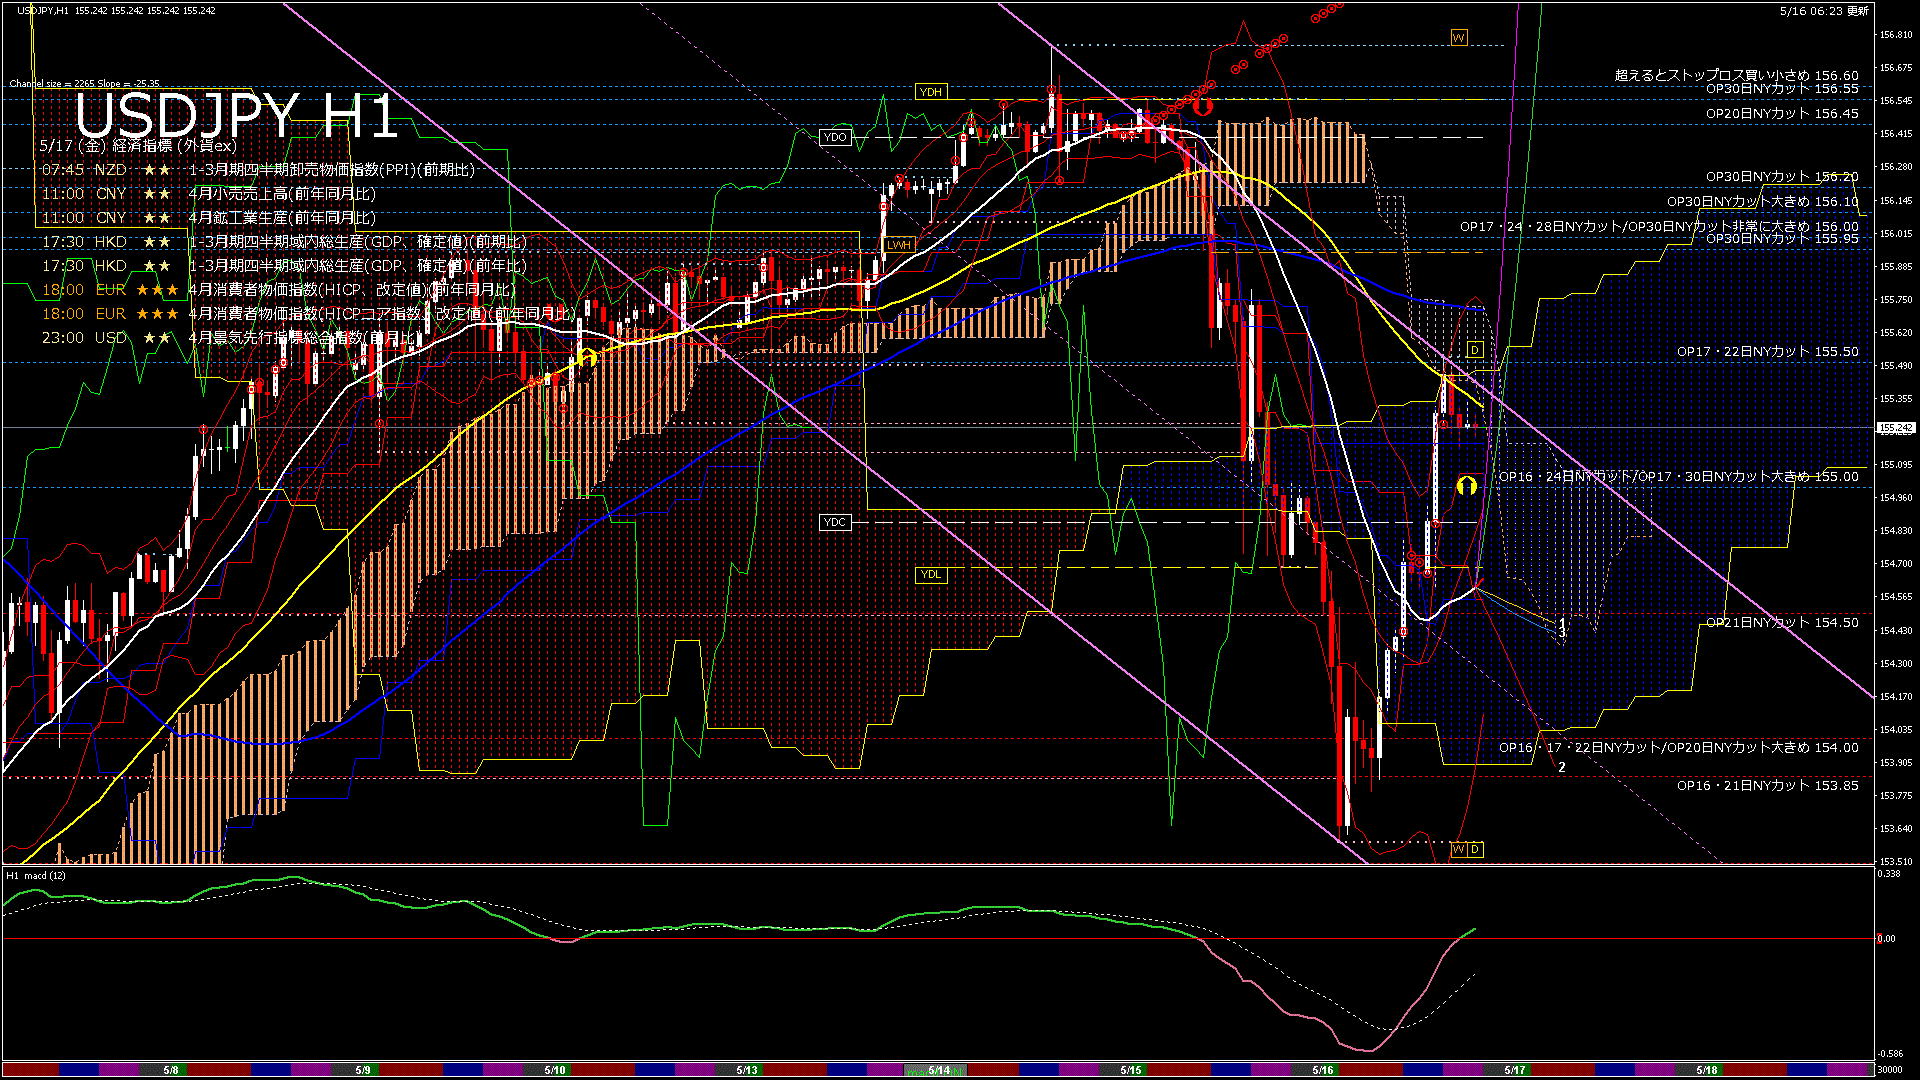Click the 5/10 date marker
This screenshot has width=1920, height=1080.
click(555, 1070)
